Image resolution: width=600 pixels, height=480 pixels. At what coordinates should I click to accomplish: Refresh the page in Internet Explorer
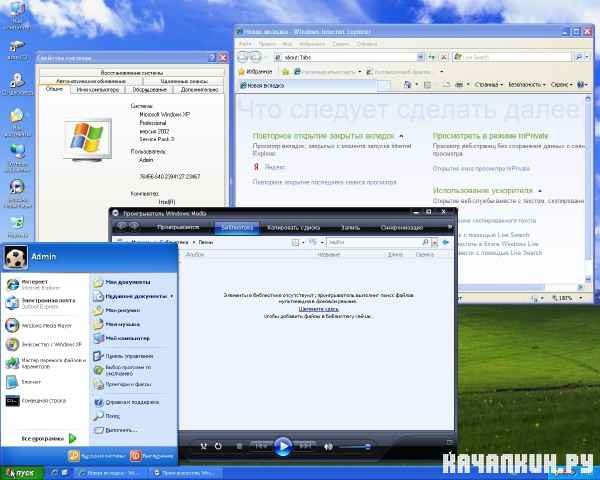coord(432,57)
